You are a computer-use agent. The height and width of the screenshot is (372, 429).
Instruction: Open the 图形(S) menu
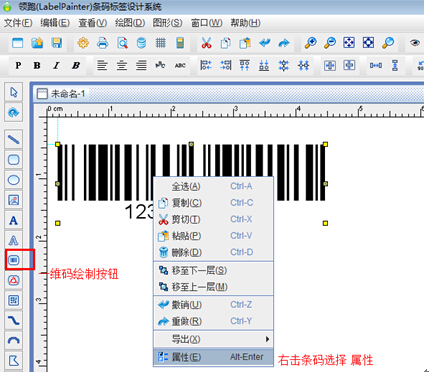(167, 23)
